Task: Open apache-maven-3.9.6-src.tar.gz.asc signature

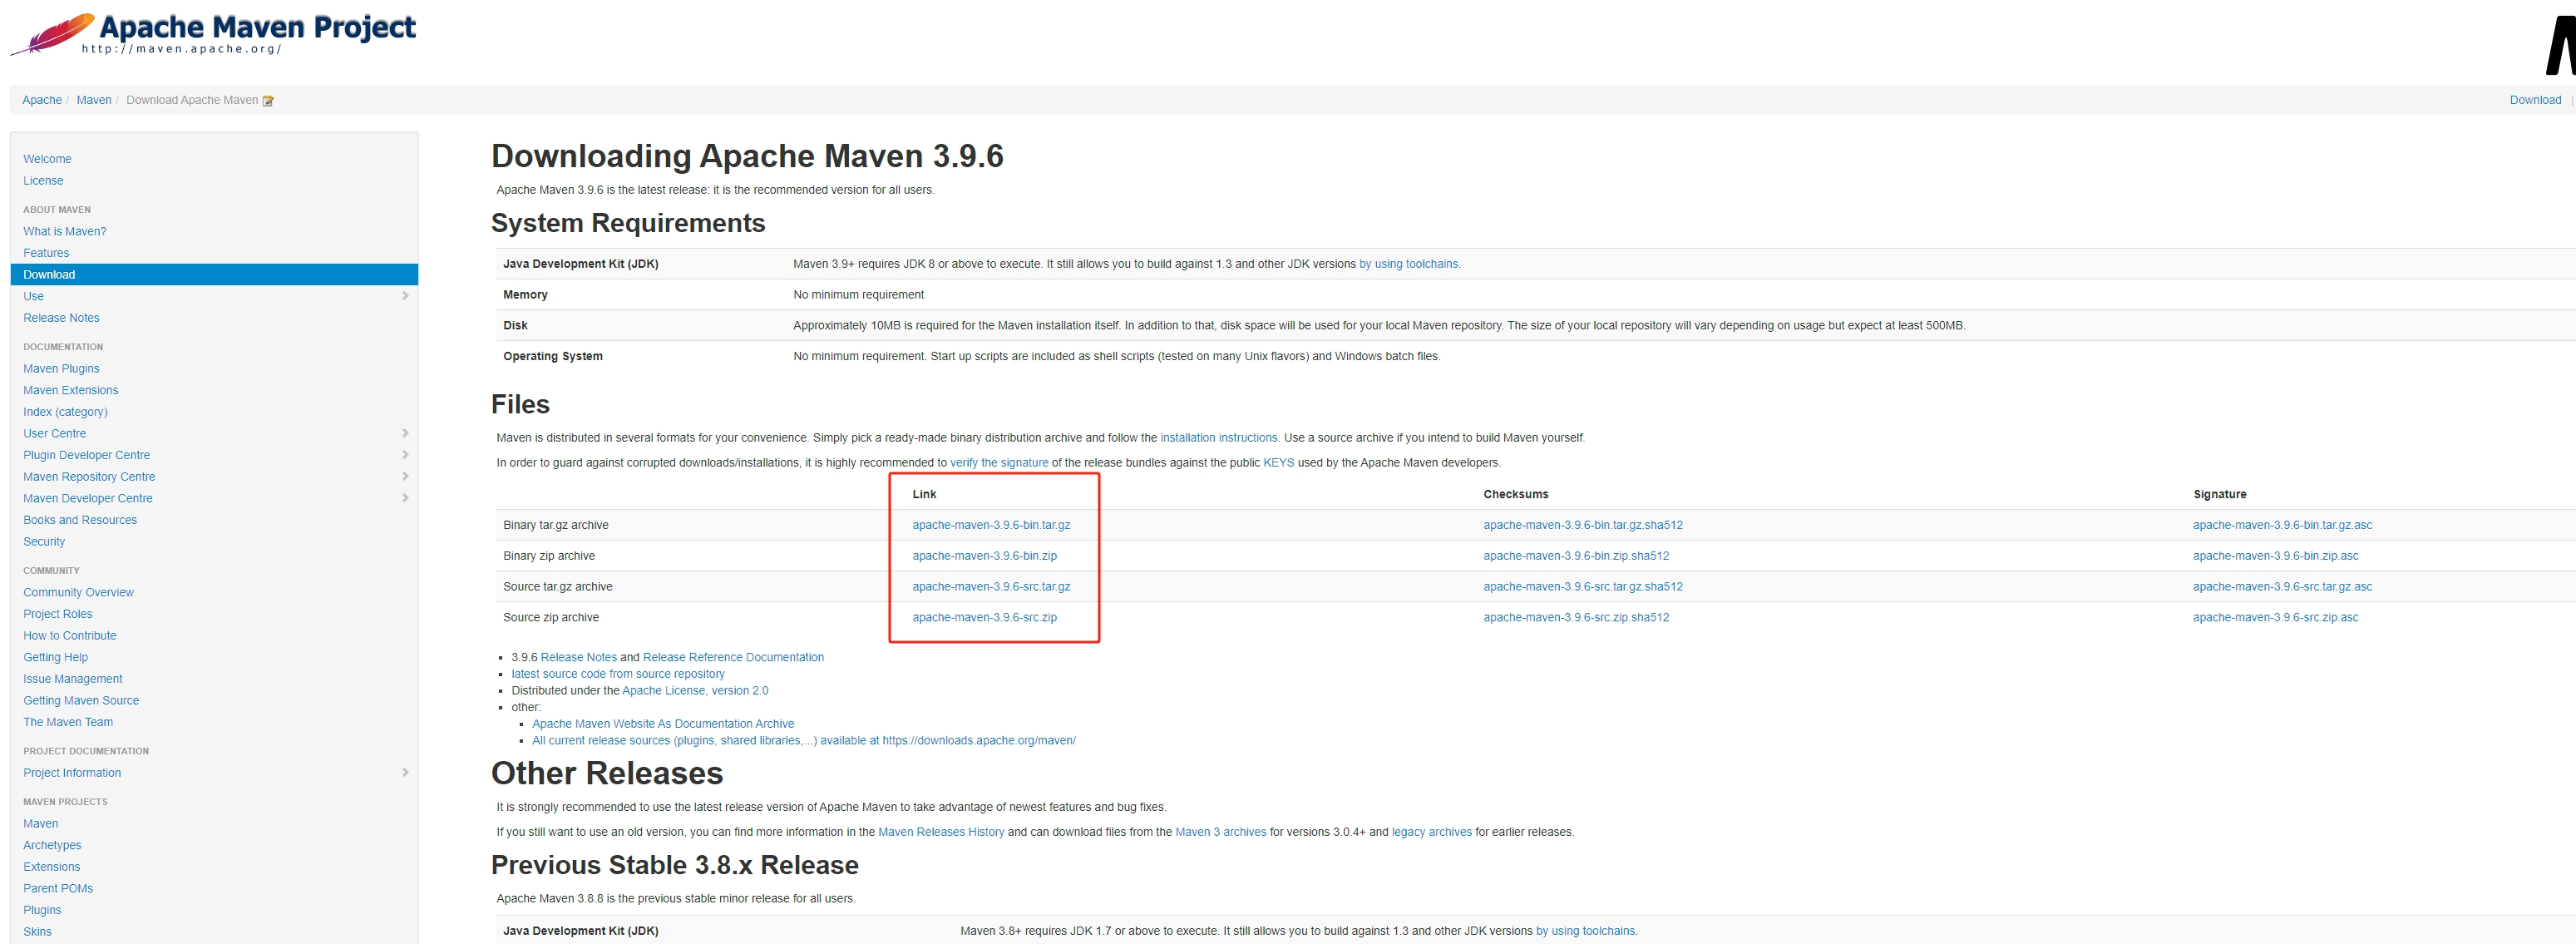Action: [x=2282, y=587]
